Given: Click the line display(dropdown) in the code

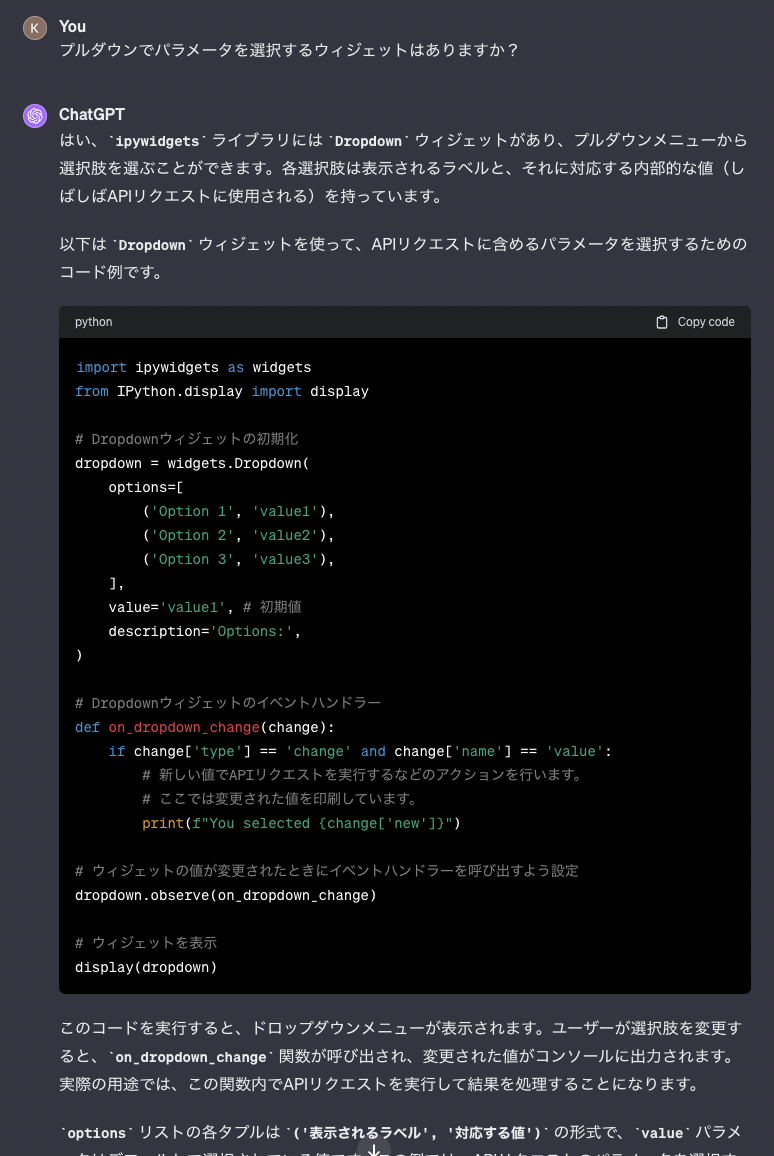Looking at the screenshot, I should [146, 967].
